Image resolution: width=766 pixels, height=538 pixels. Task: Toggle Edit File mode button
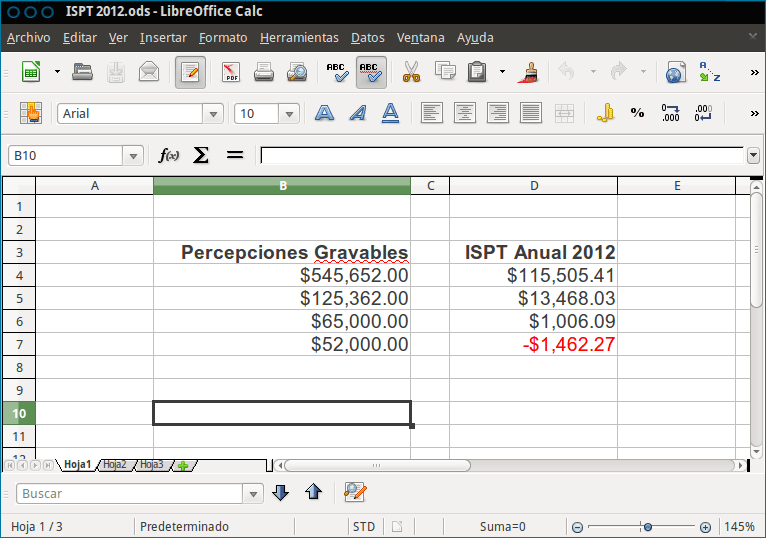point(190,72)
